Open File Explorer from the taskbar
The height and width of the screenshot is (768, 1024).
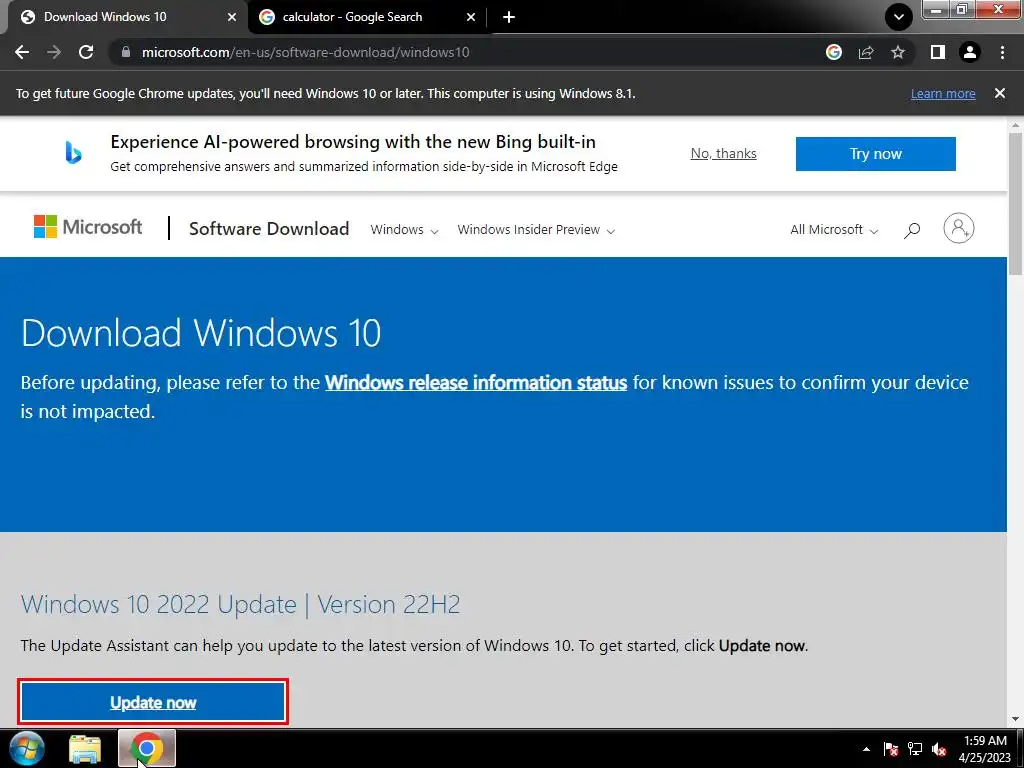pyautogui.click(x=86, y=749)
